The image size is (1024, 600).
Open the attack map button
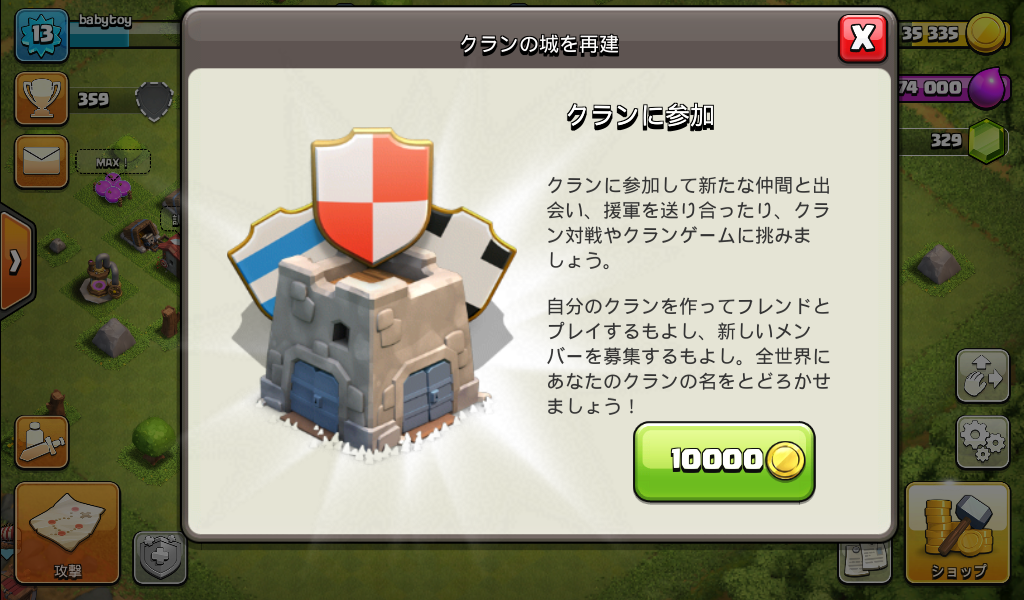[x=67, y=532]
